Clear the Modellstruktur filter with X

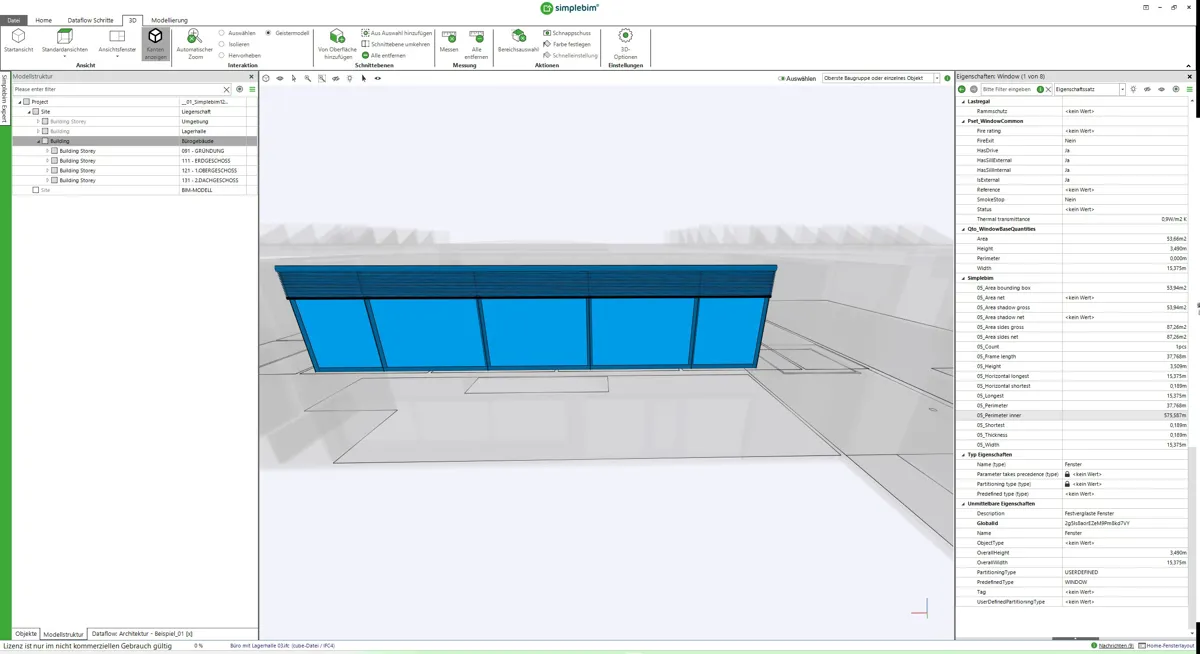pyautogui.click(x=227, y=89)
